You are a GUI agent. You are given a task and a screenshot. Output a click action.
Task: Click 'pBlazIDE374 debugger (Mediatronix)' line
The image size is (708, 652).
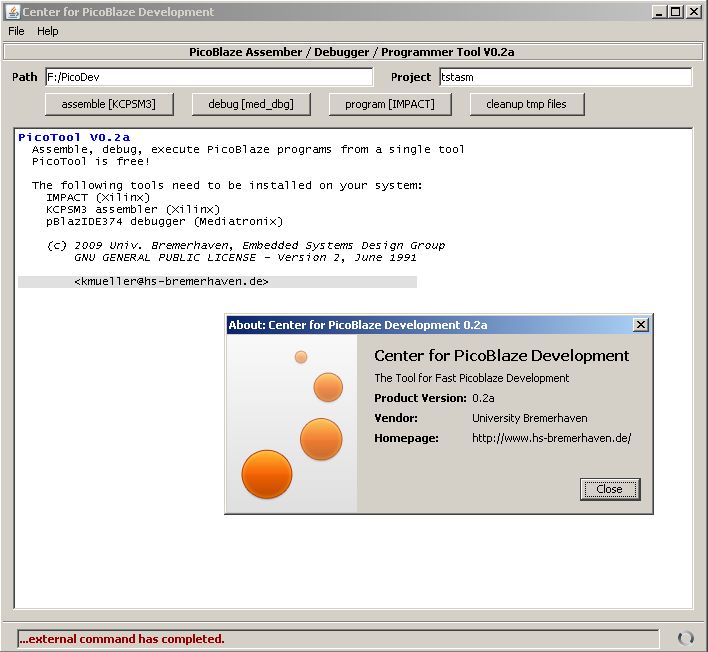tap(164, 221)
